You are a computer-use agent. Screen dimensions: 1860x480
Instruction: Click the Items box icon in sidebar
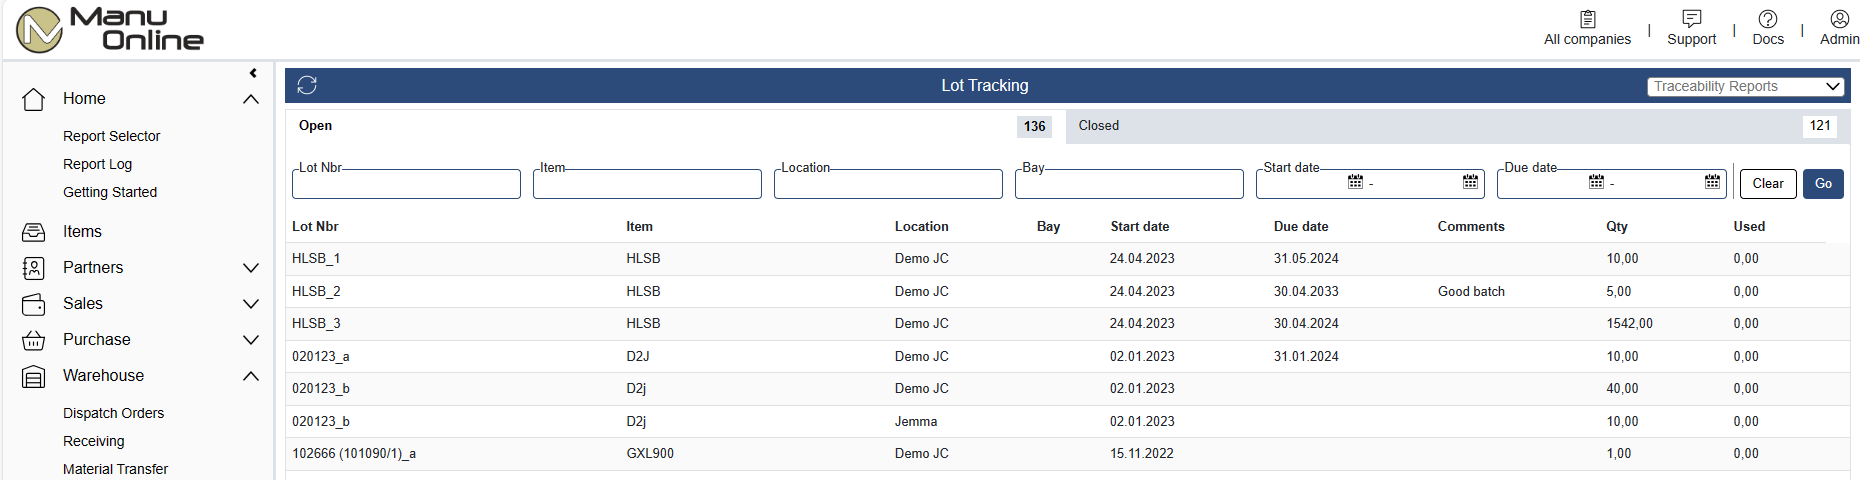(x=33, y=232)
